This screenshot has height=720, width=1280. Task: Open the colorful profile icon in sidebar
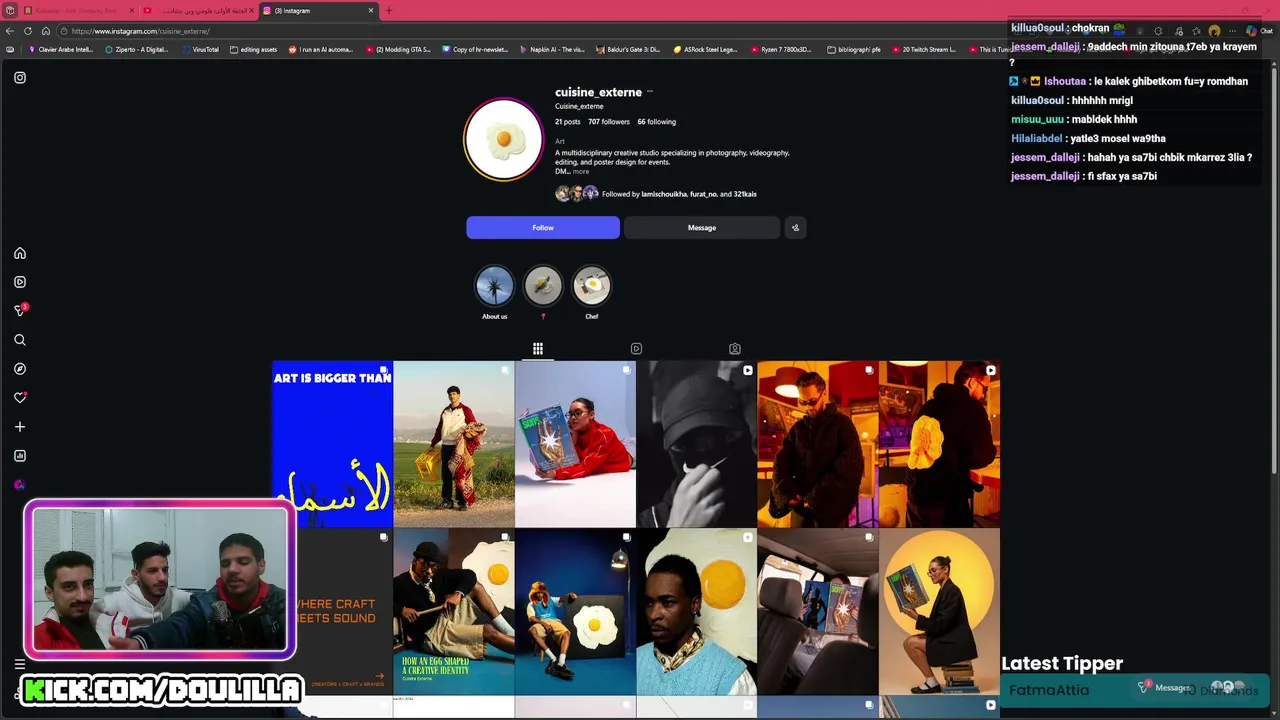click(20, 485)
